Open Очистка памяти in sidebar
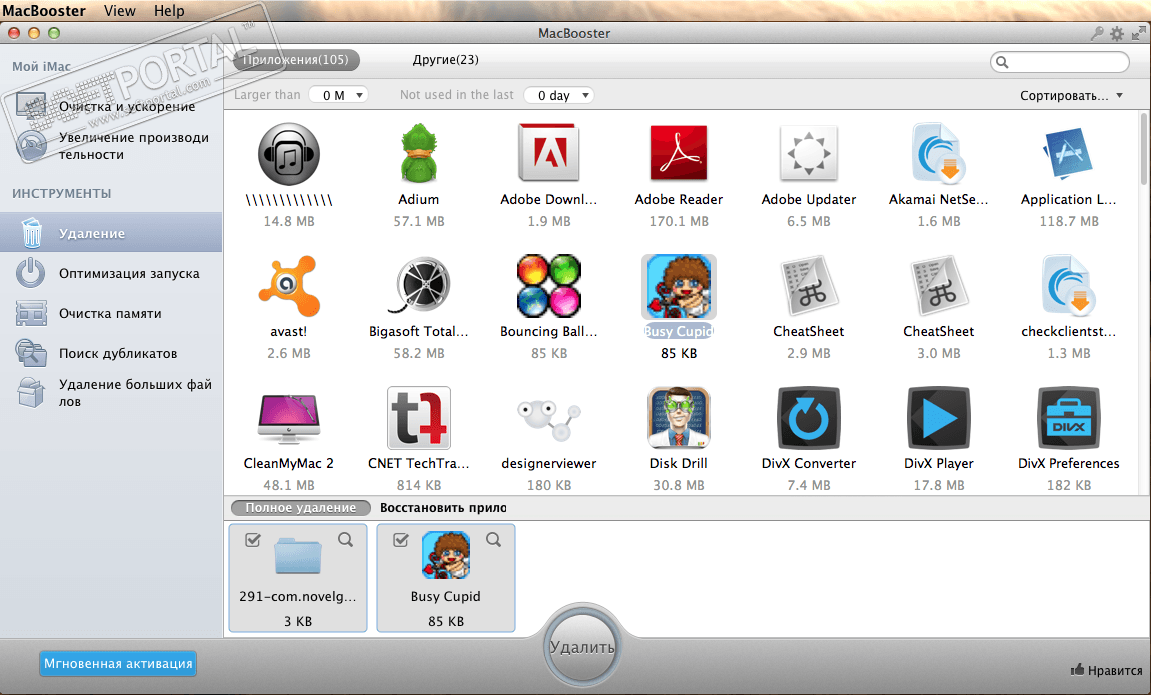1151x695 pixels. pos(111,313)
